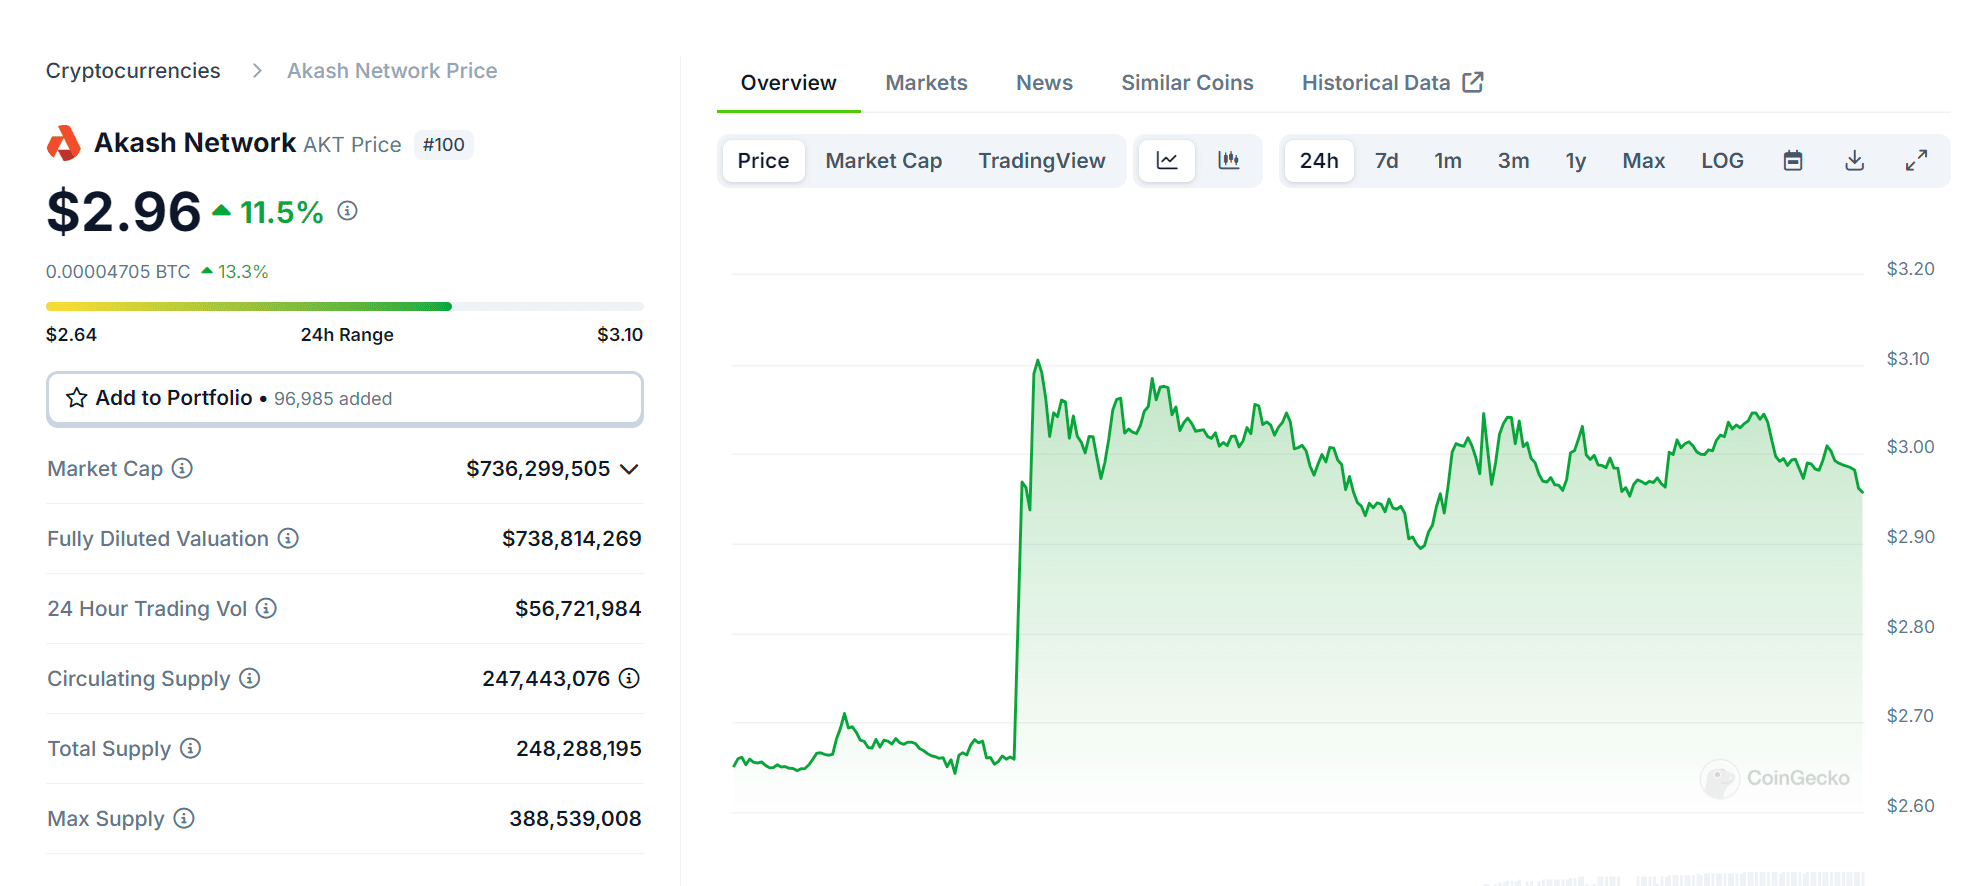Click the 248,288,195 total supply value

coord(579,749)
